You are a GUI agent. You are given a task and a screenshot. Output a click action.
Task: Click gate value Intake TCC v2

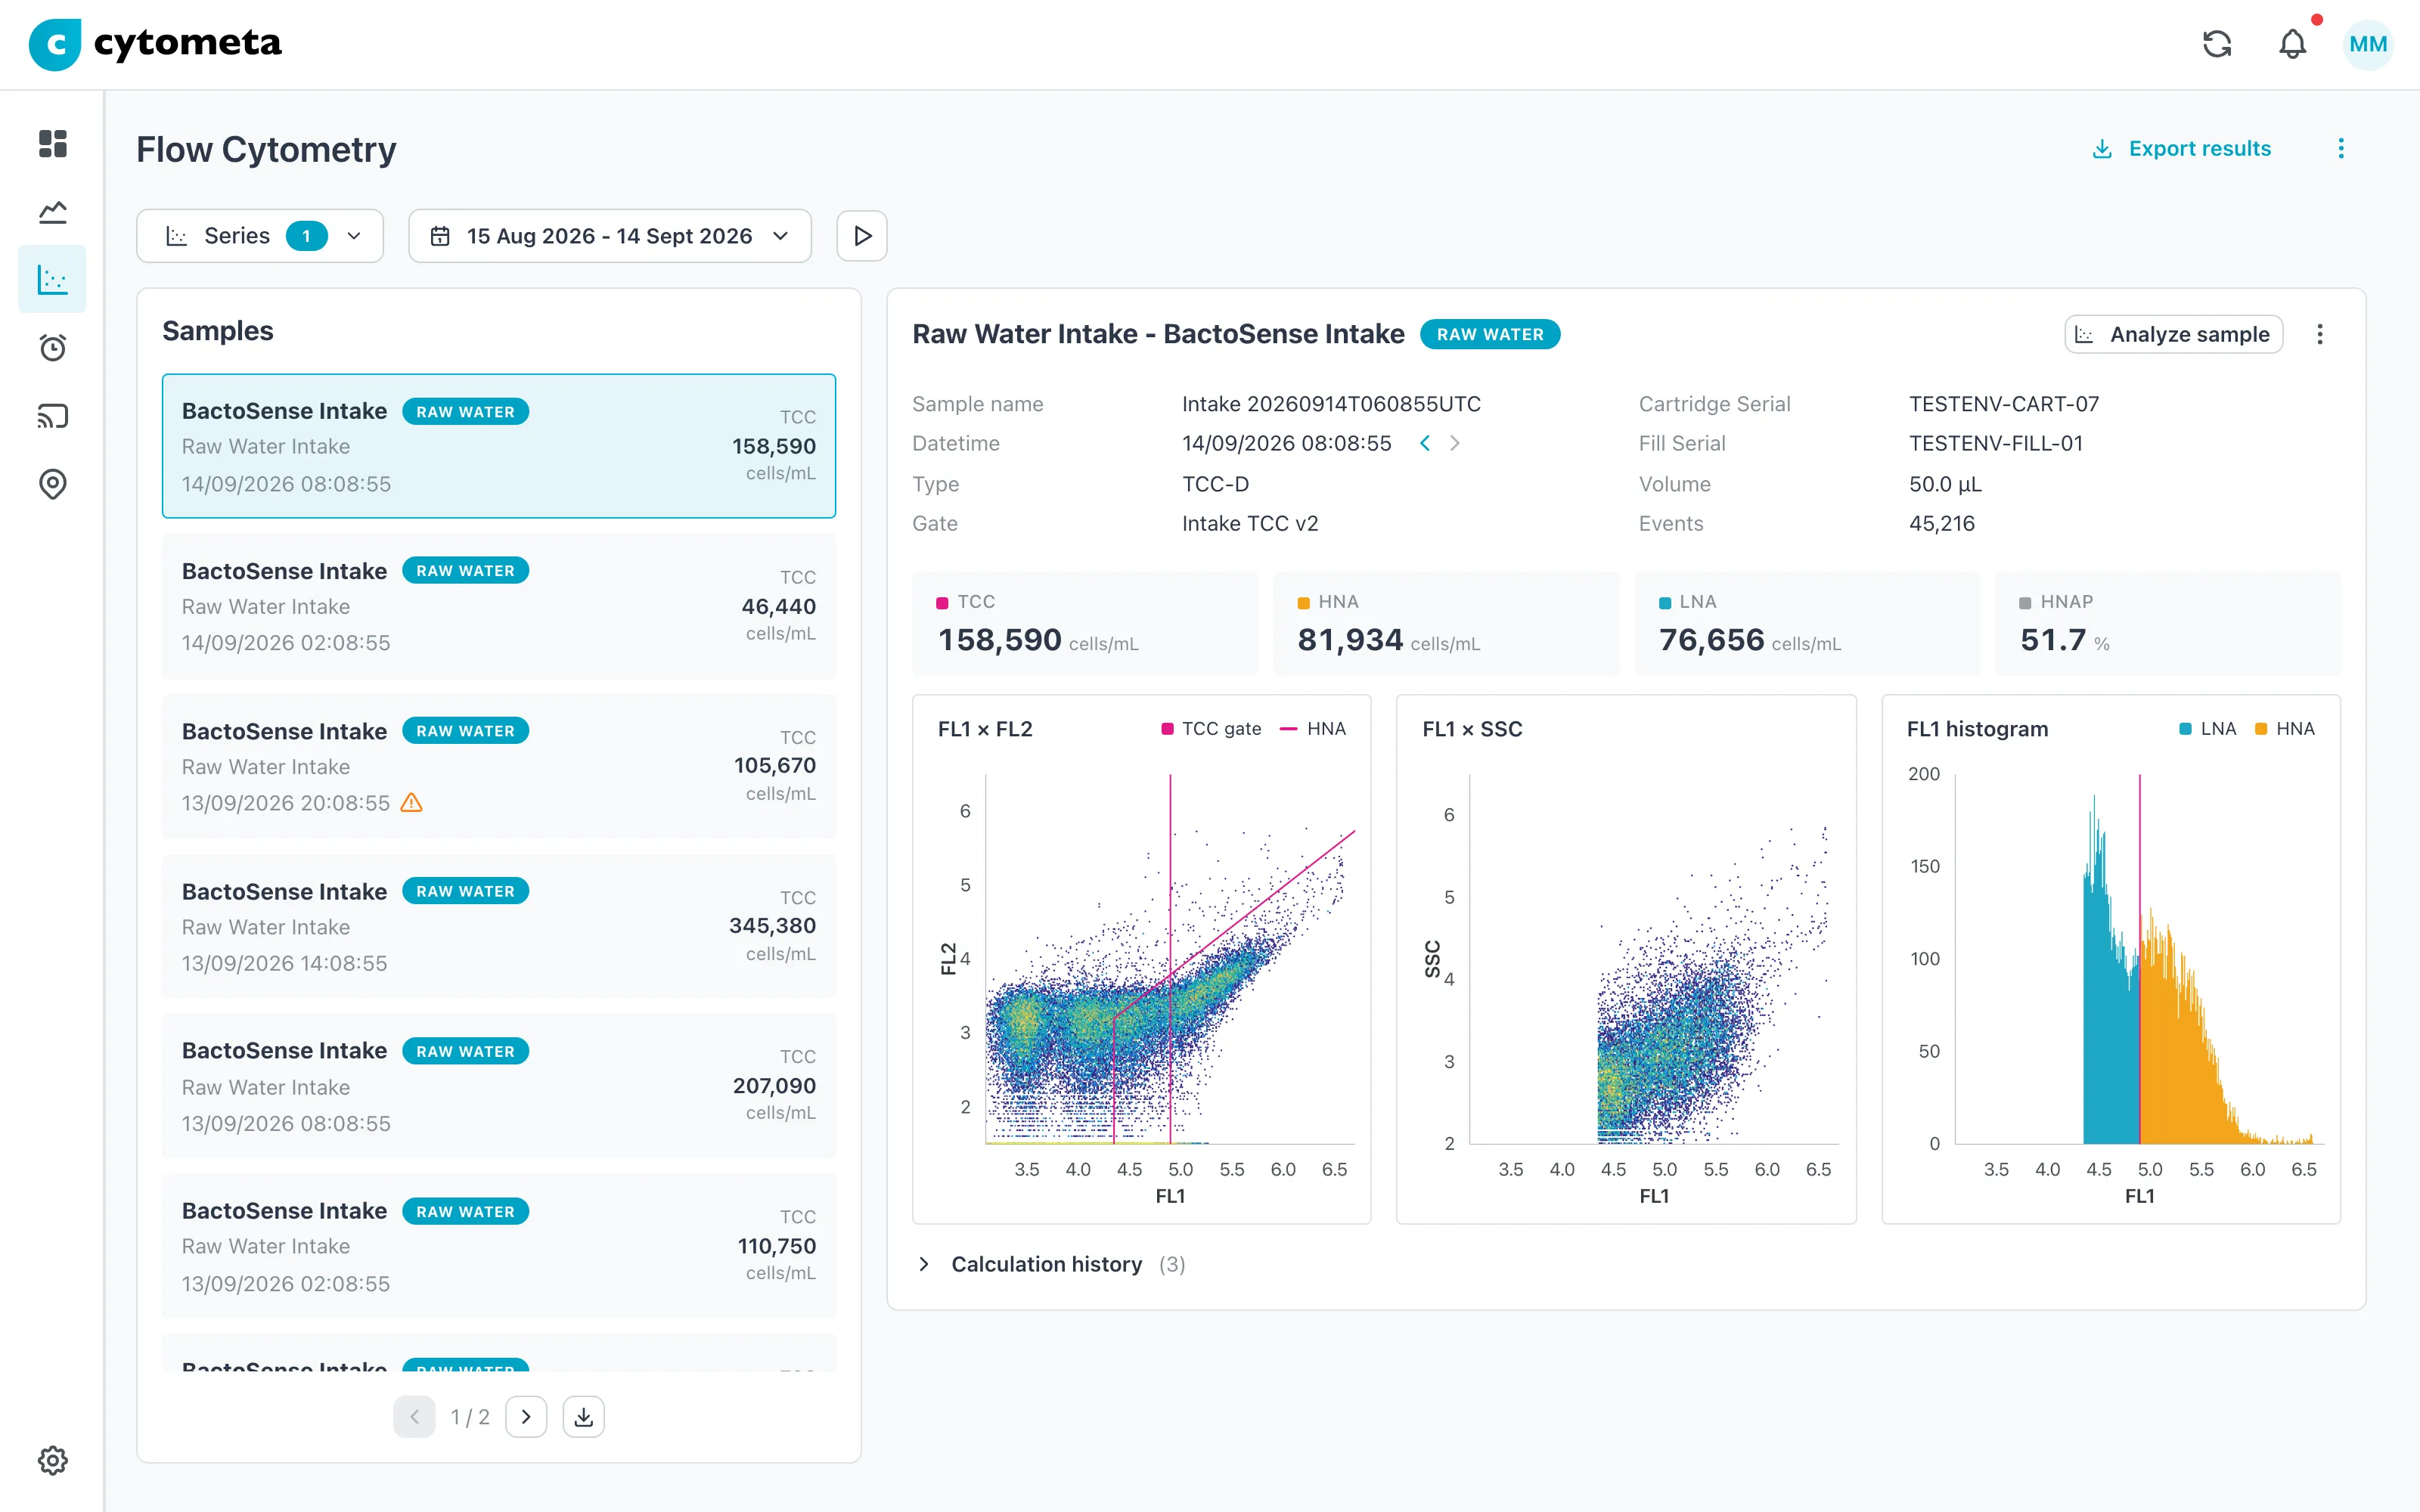point(1250,523)
